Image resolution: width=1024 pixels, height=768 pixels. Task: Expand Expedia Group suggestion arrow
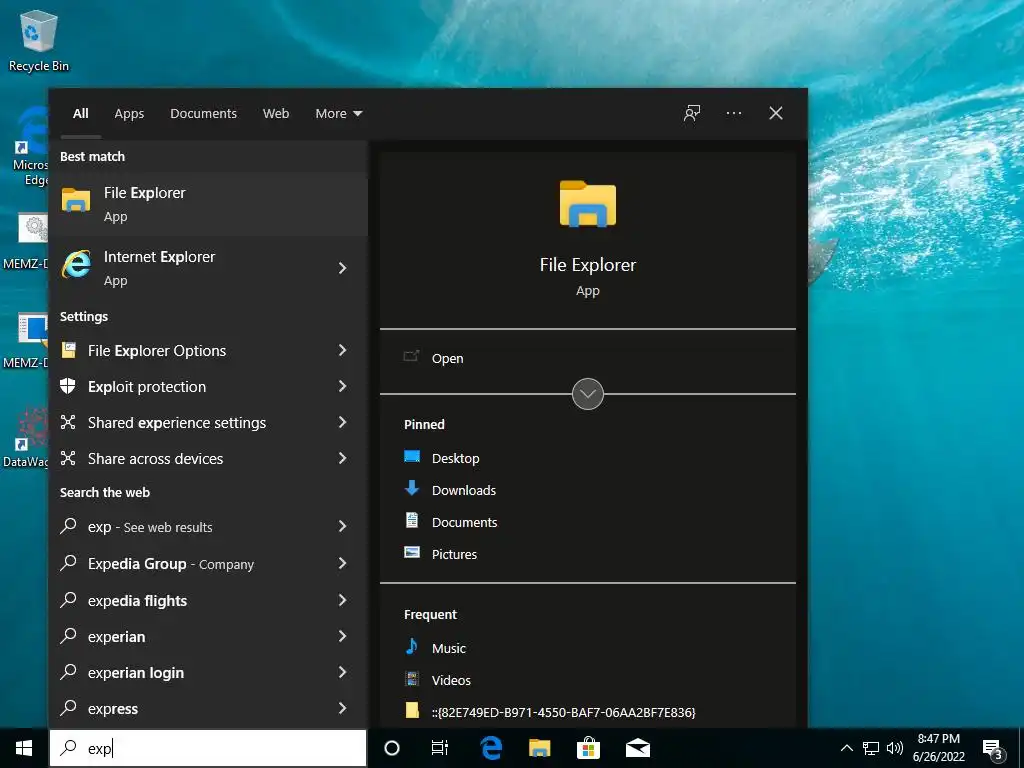[342, 563]
